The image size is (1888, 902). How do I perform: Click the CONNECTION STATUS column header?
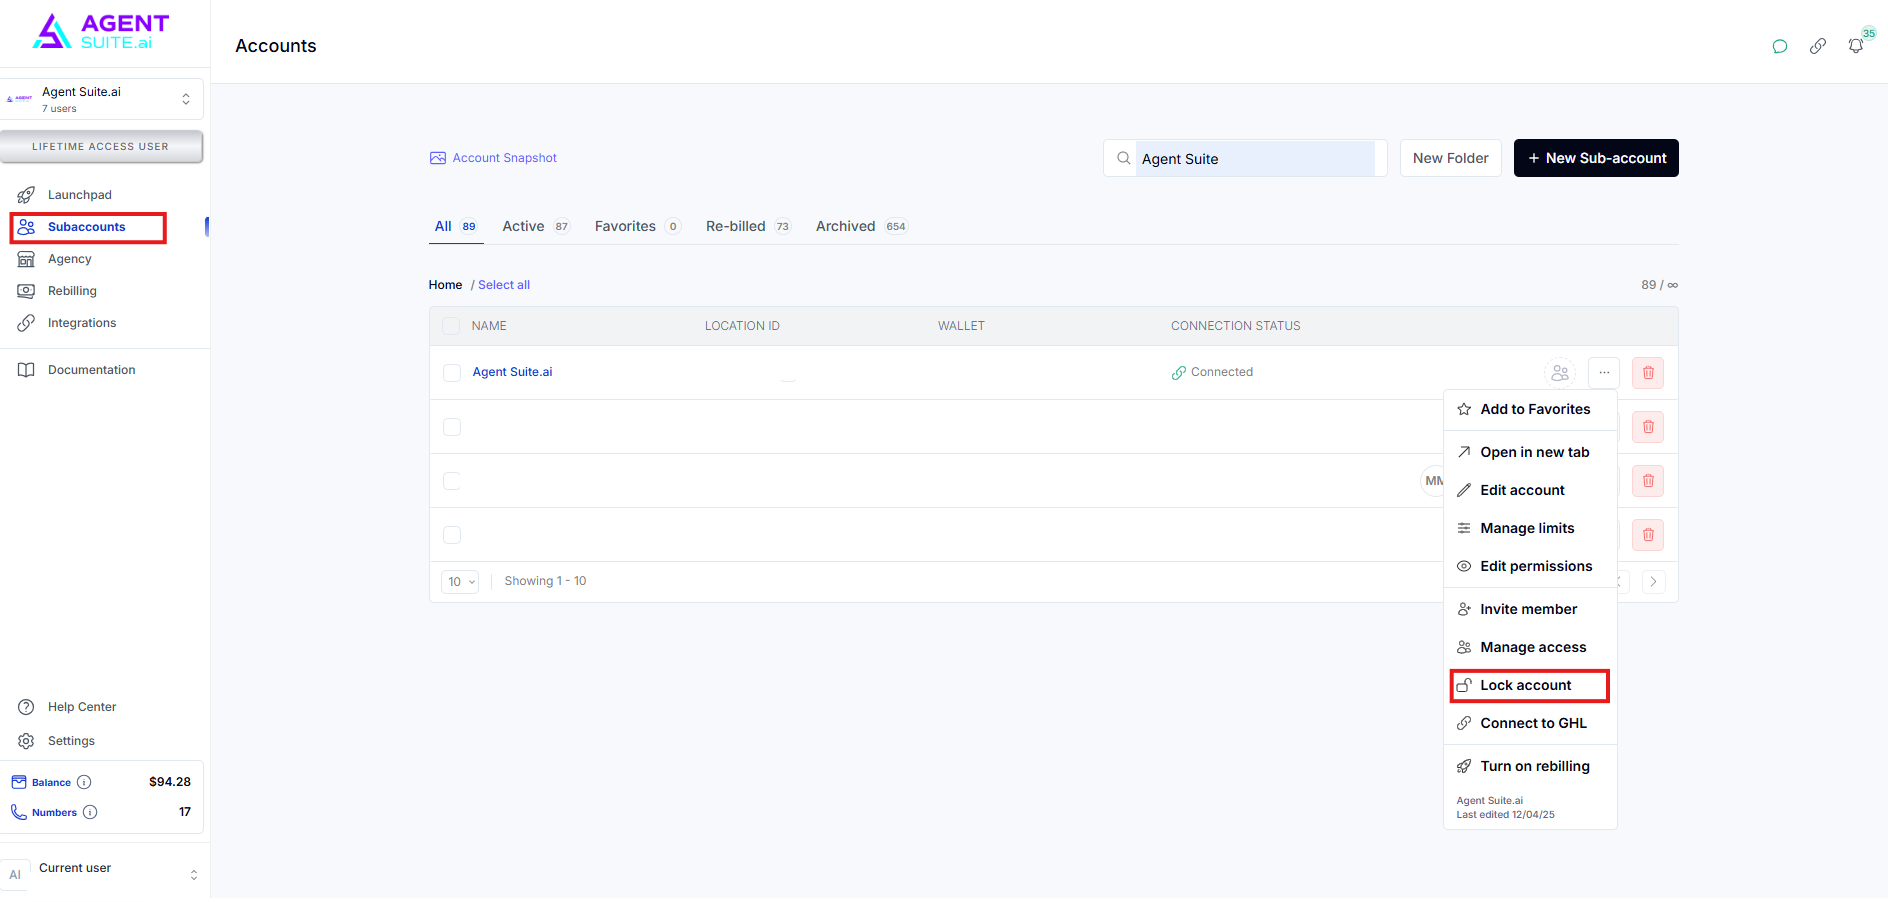[1236, 326]
